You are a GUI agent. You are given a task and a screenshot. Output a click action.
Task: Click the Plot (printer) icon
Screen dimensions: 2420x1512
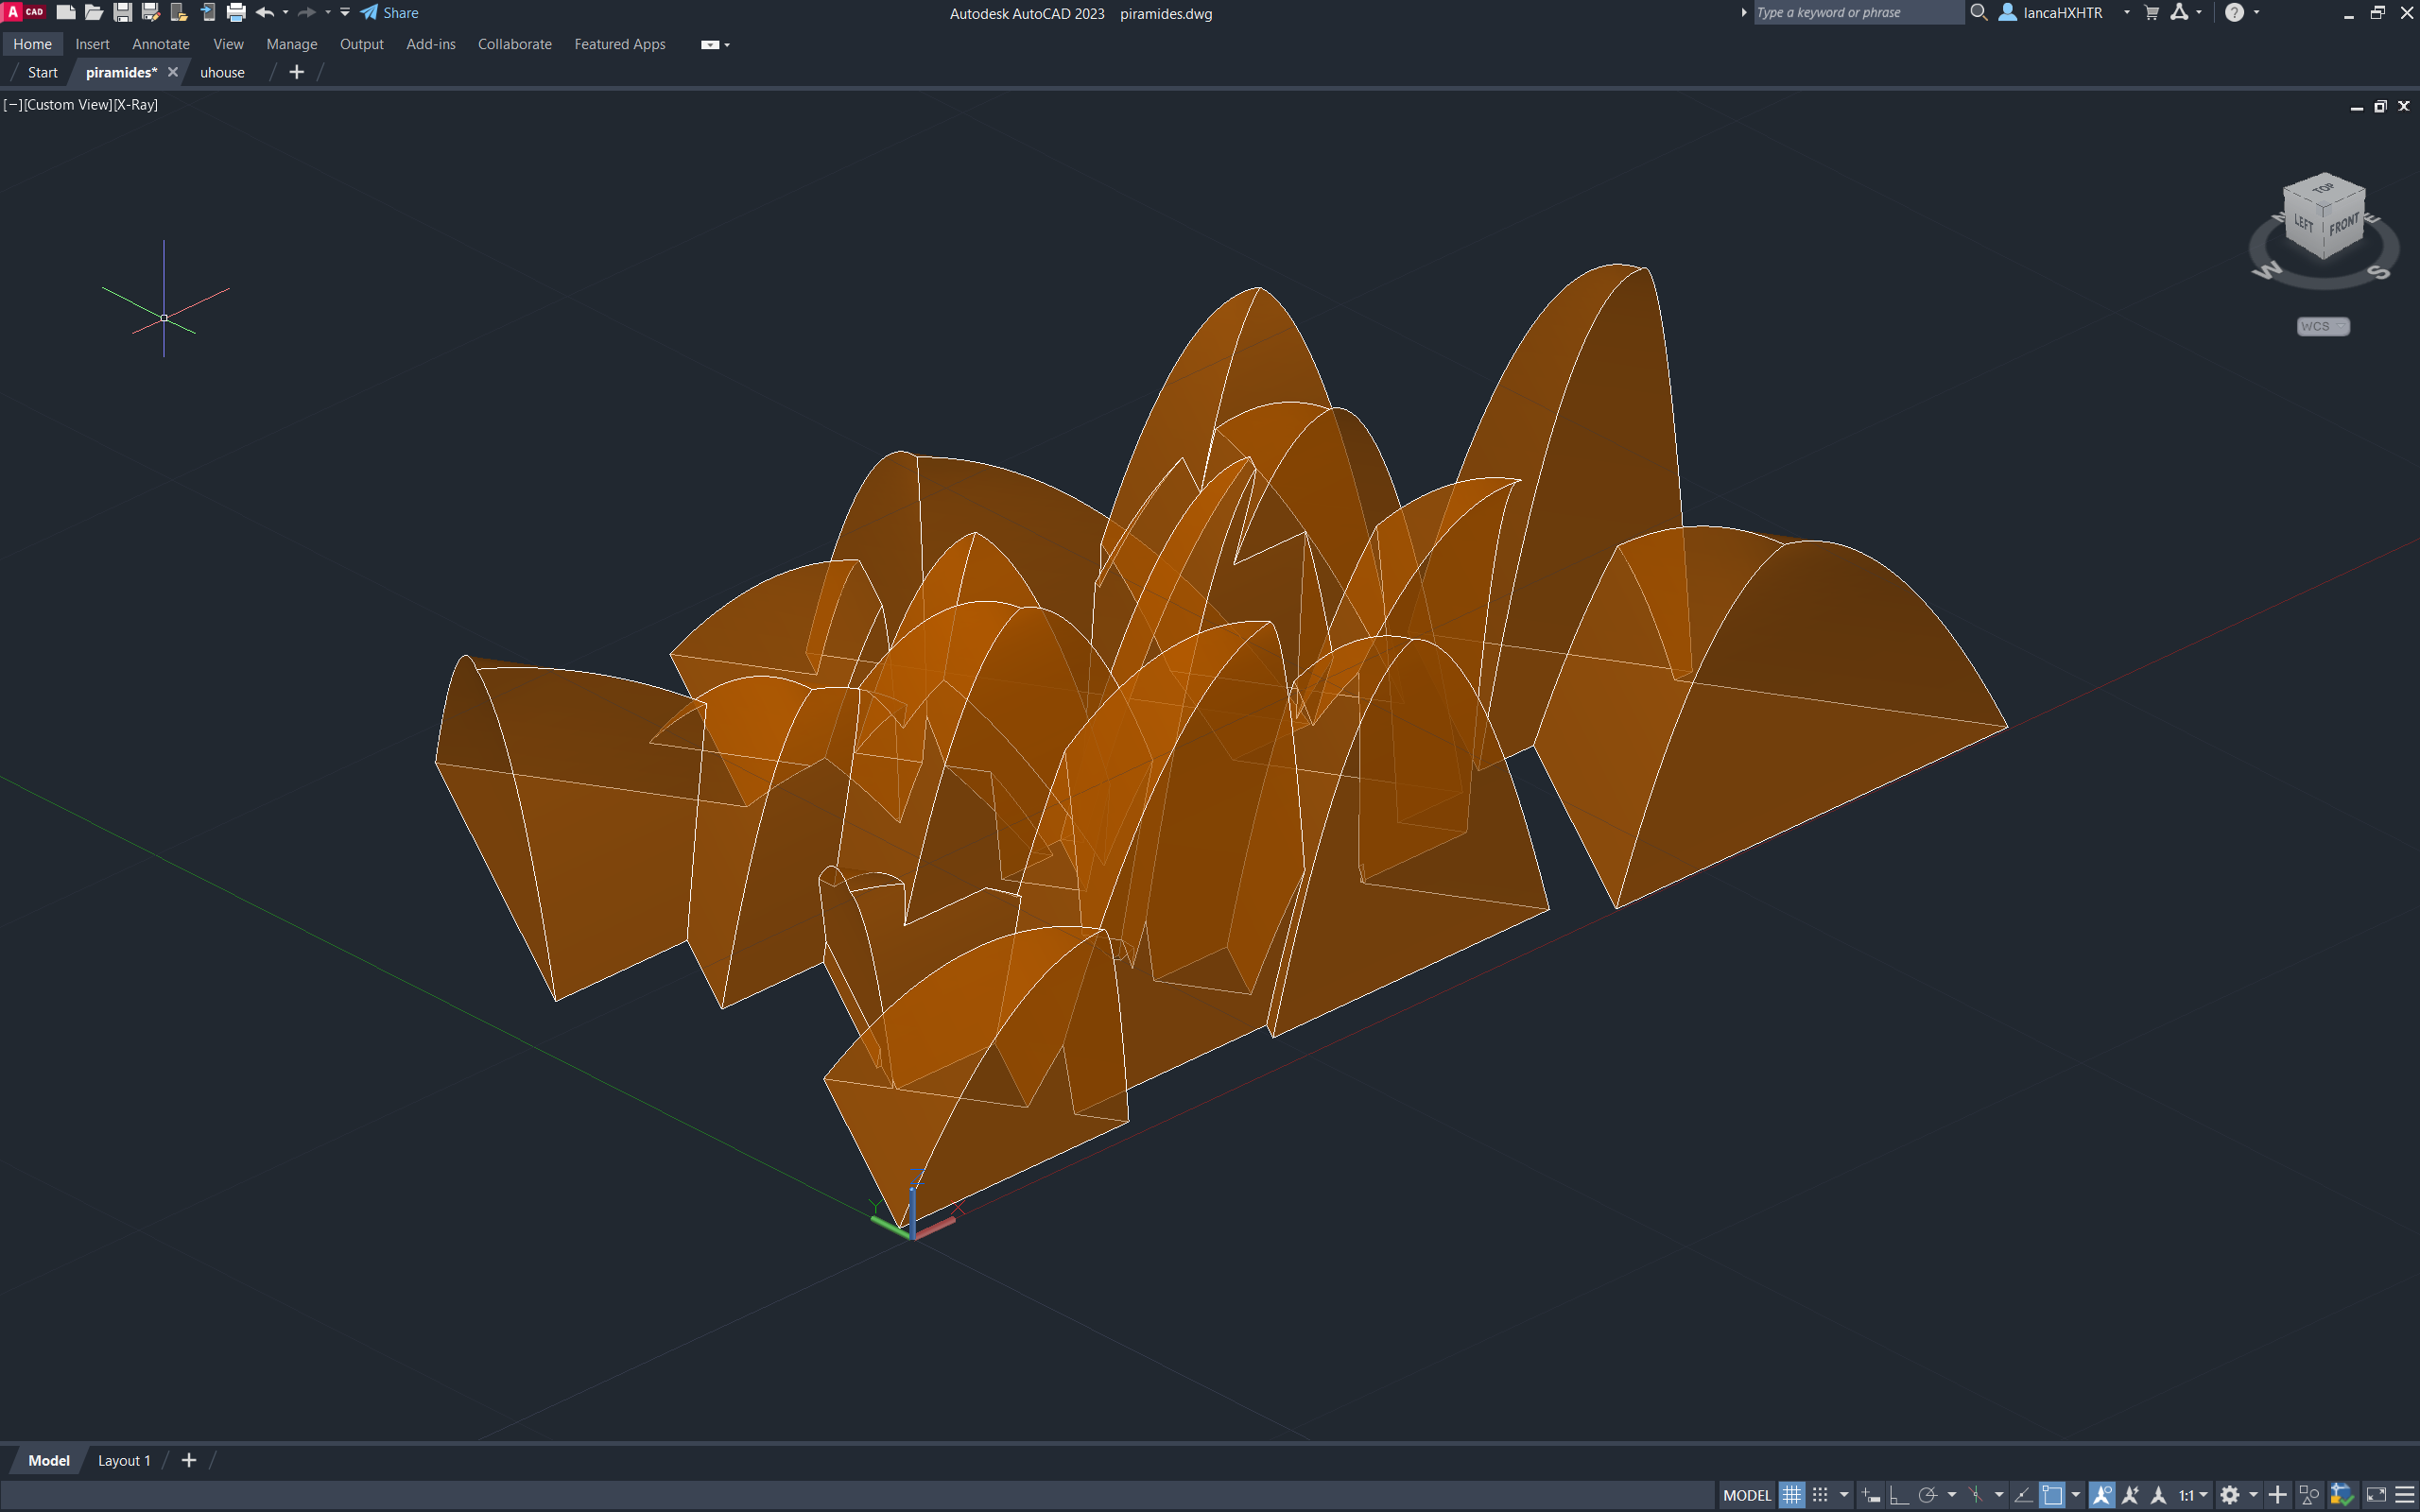point(236,13)
